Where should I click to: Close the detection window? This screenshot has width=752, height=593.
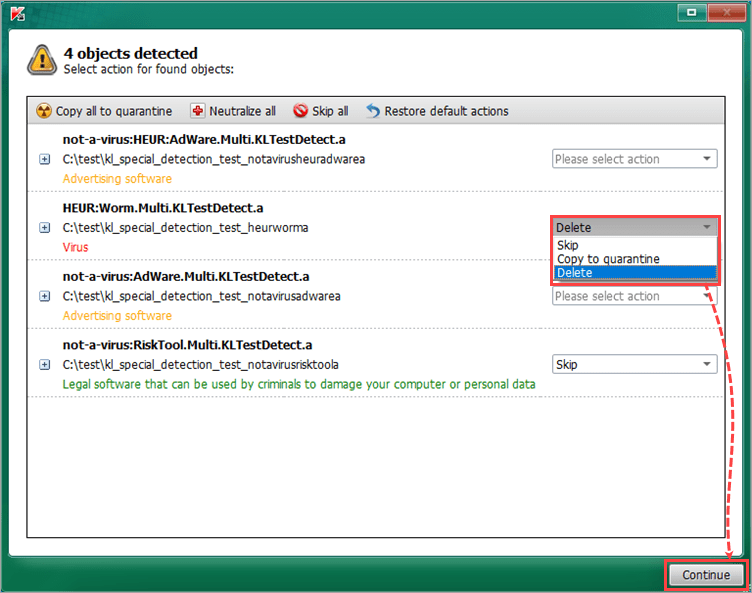point(725,13)
